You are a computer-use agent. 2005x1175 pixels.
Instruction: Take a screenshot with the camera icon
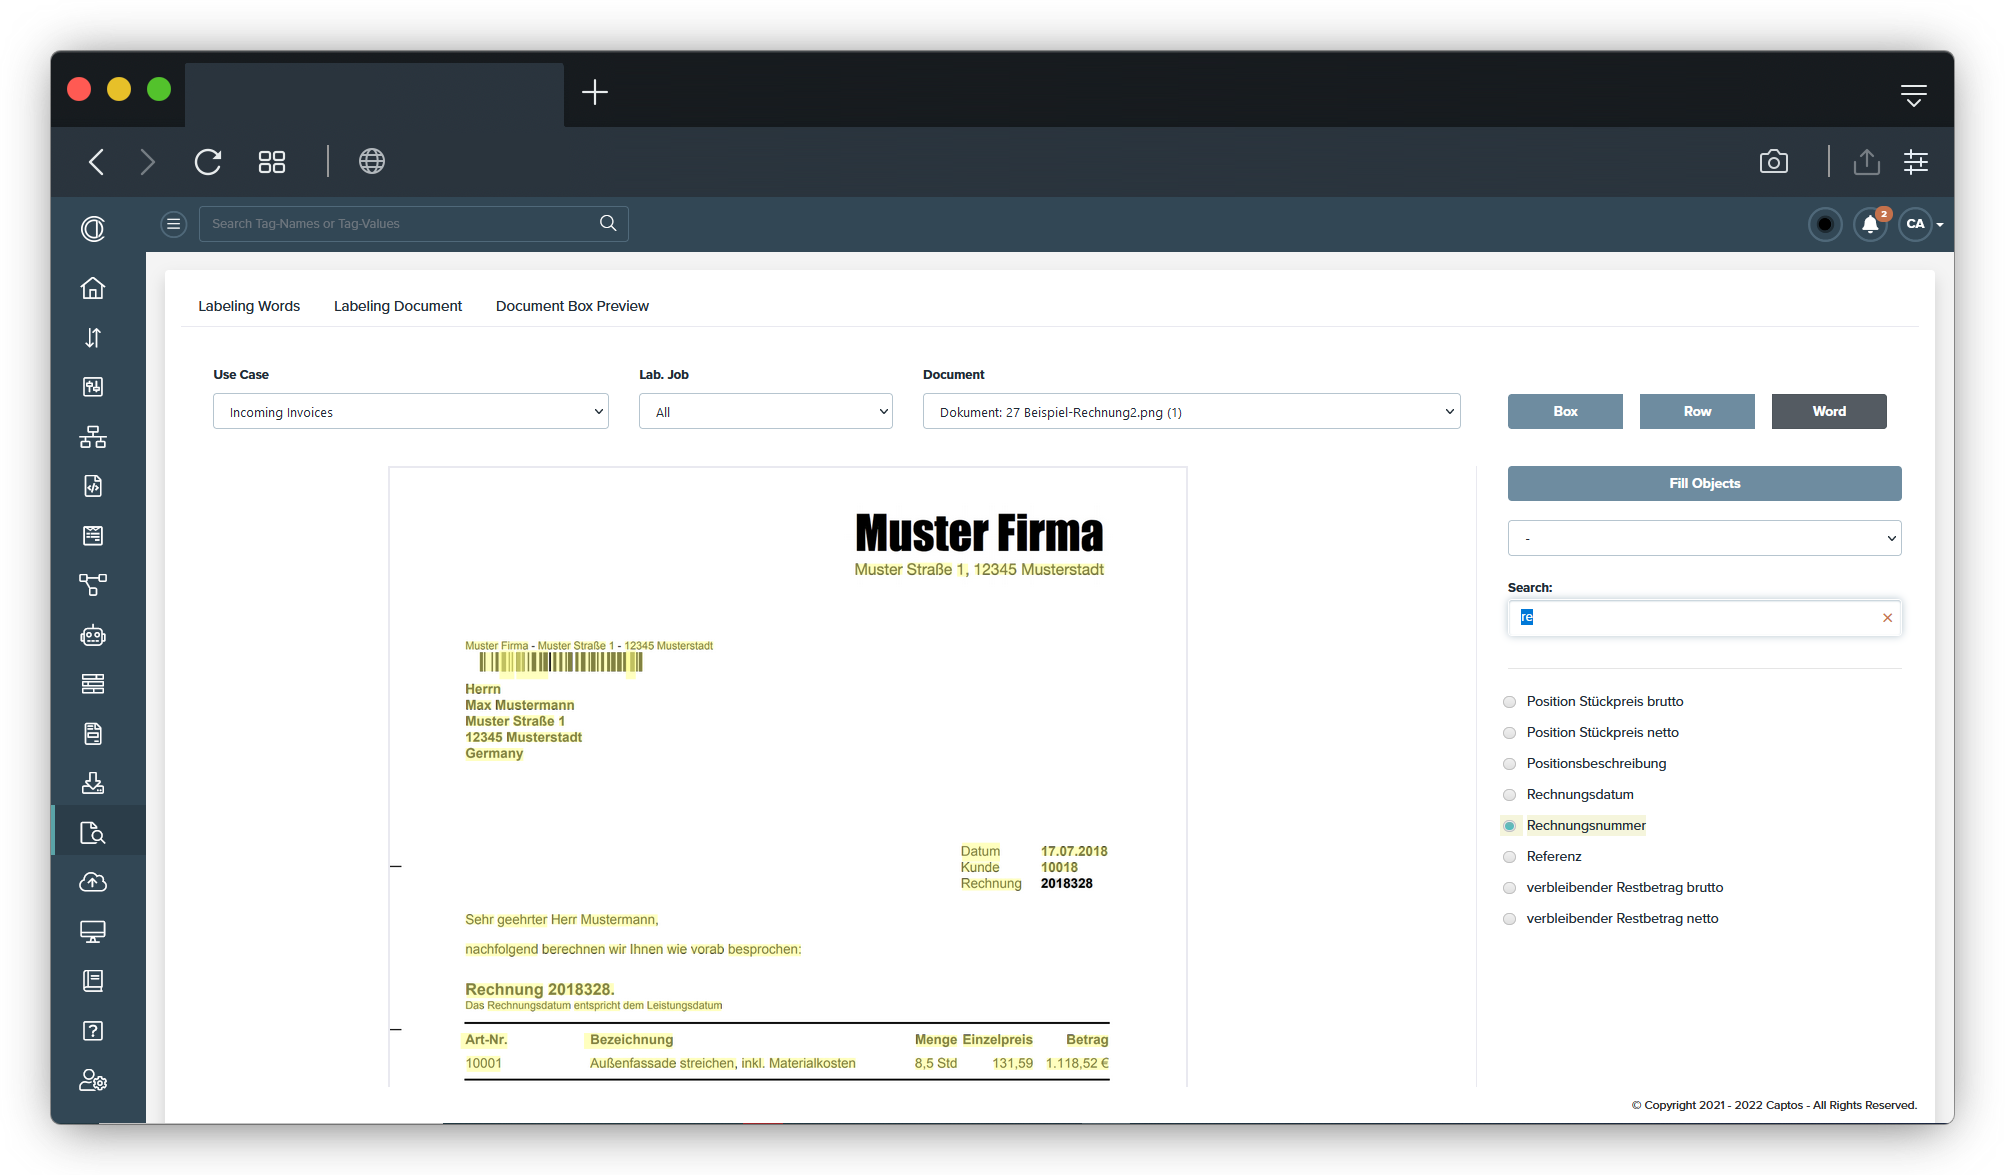(1774, 162)
